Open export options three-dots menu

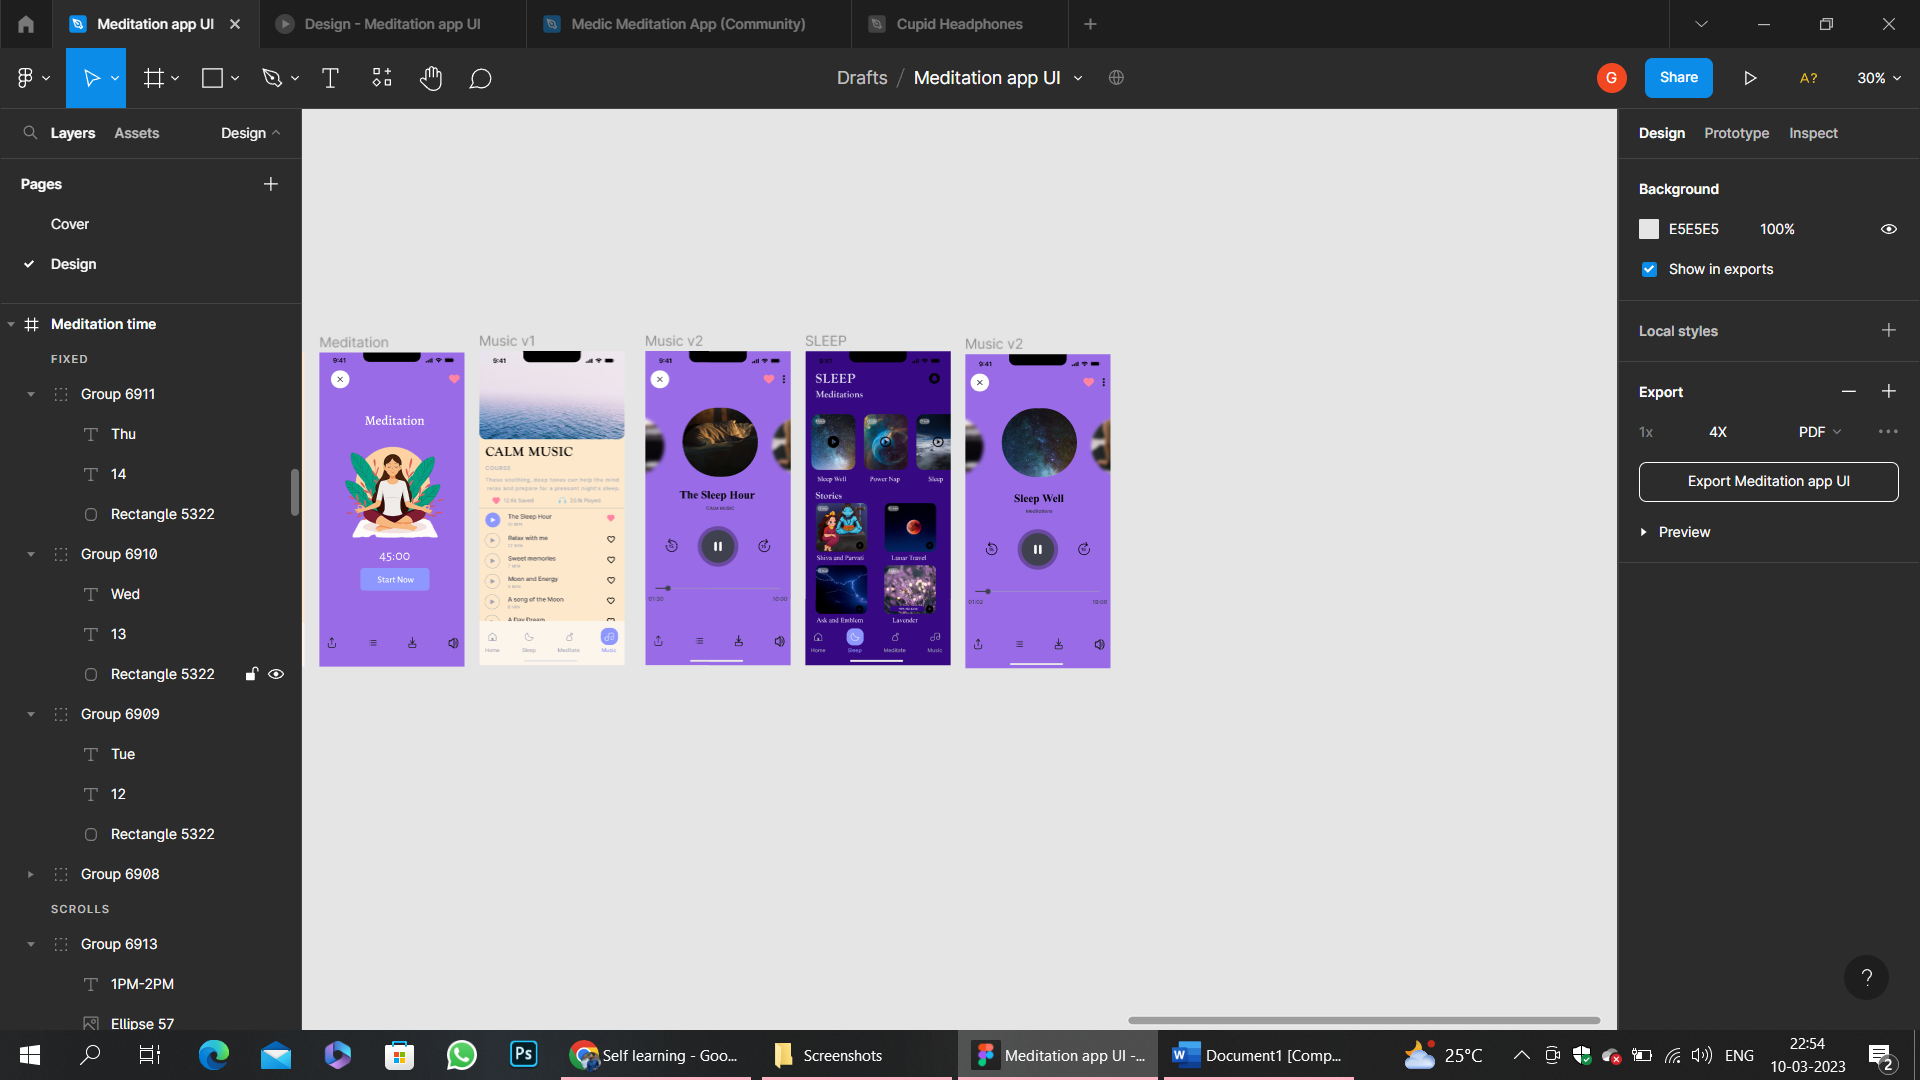[x=1888, y=432]
